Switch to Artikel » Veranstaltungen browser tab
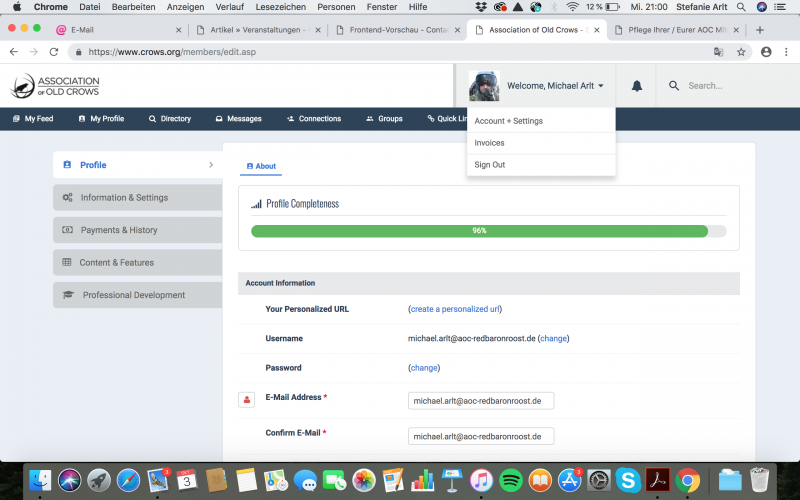The image size is (800, 500). click(x=258, y=30)
